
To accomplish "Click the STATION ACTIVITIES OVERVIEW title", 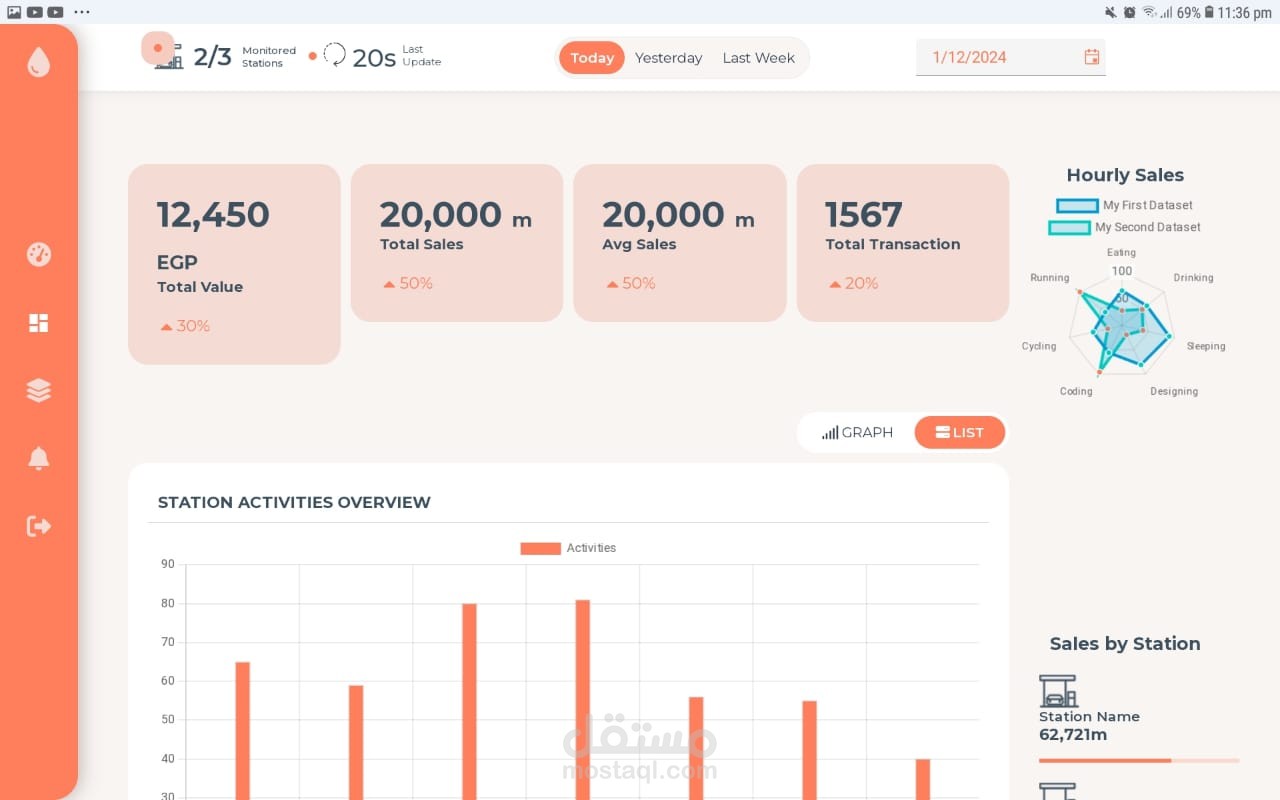I will point(294,502).
